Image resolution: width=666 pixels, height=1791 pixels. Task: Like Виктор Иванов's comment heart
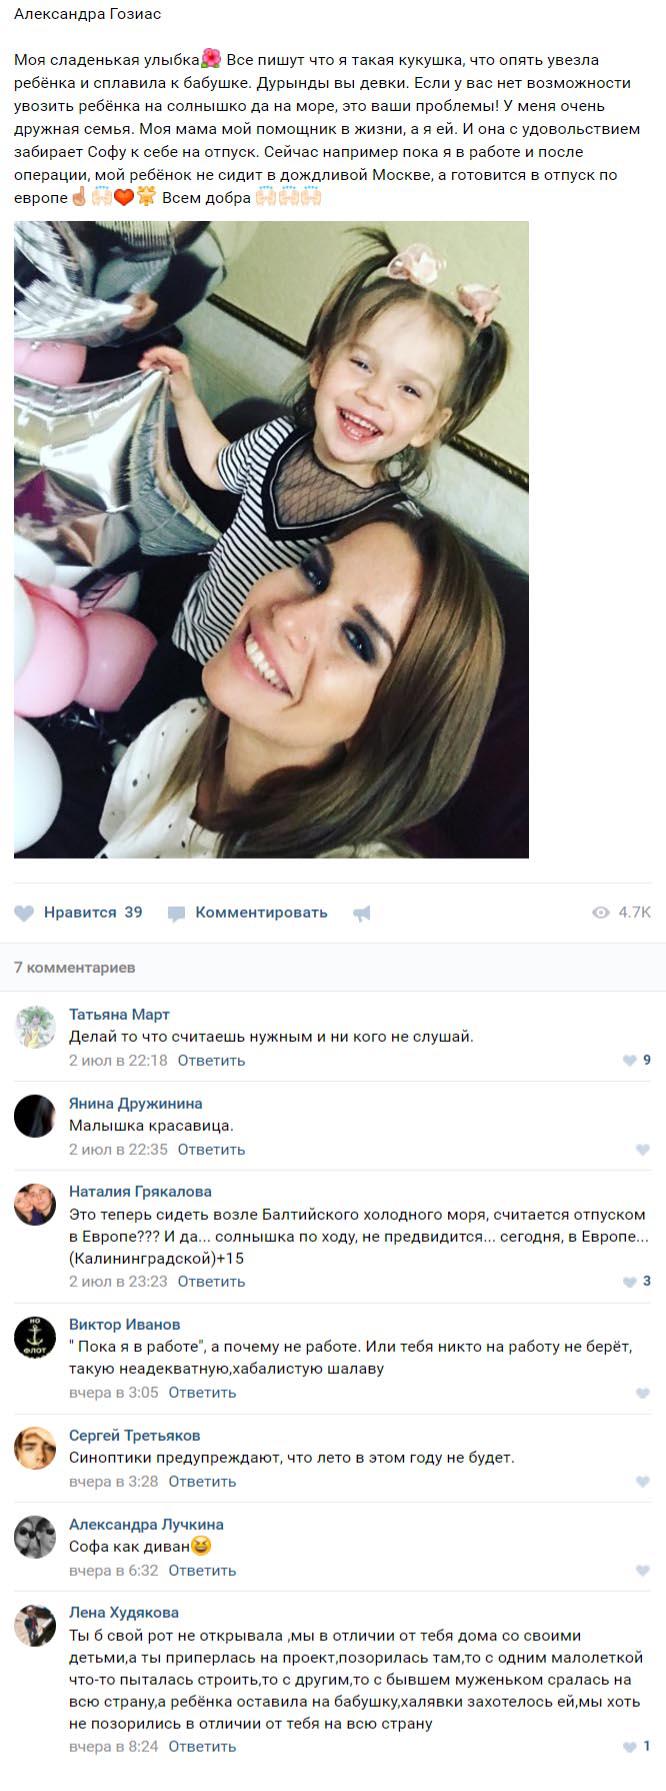coord(643,1393)
